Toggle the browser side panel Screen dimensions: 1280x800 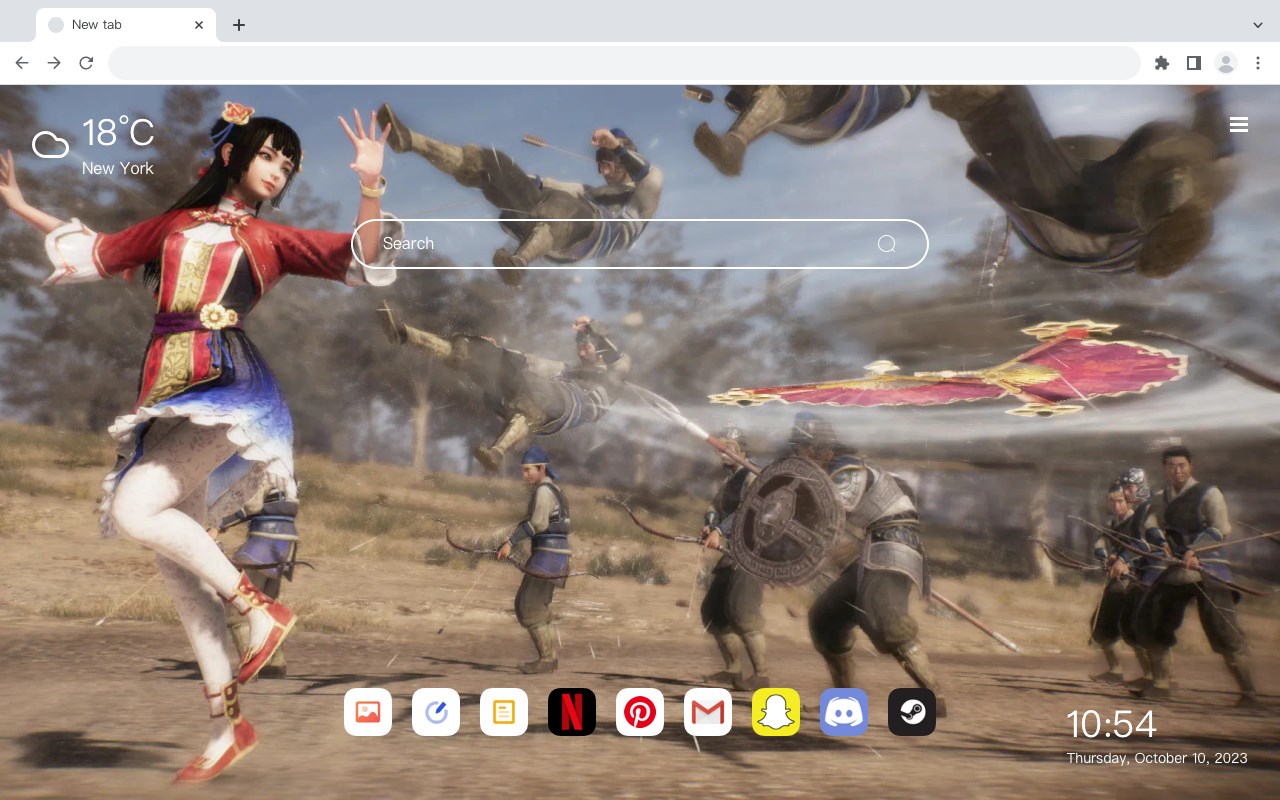pyautogui.click(x=1193, y=63)
